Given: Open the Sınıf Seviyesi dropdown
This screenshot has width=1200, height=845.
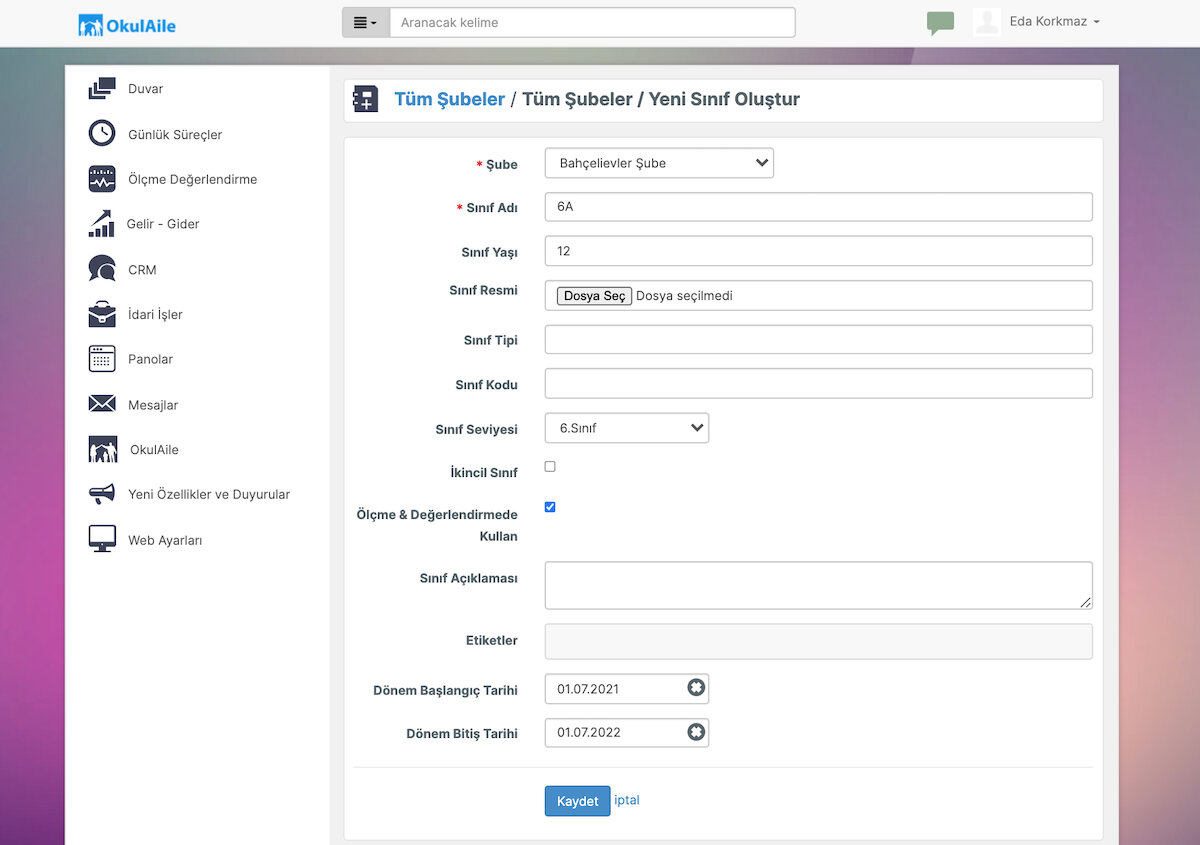Looking at the screenshot, I should (x=627, y=428).
